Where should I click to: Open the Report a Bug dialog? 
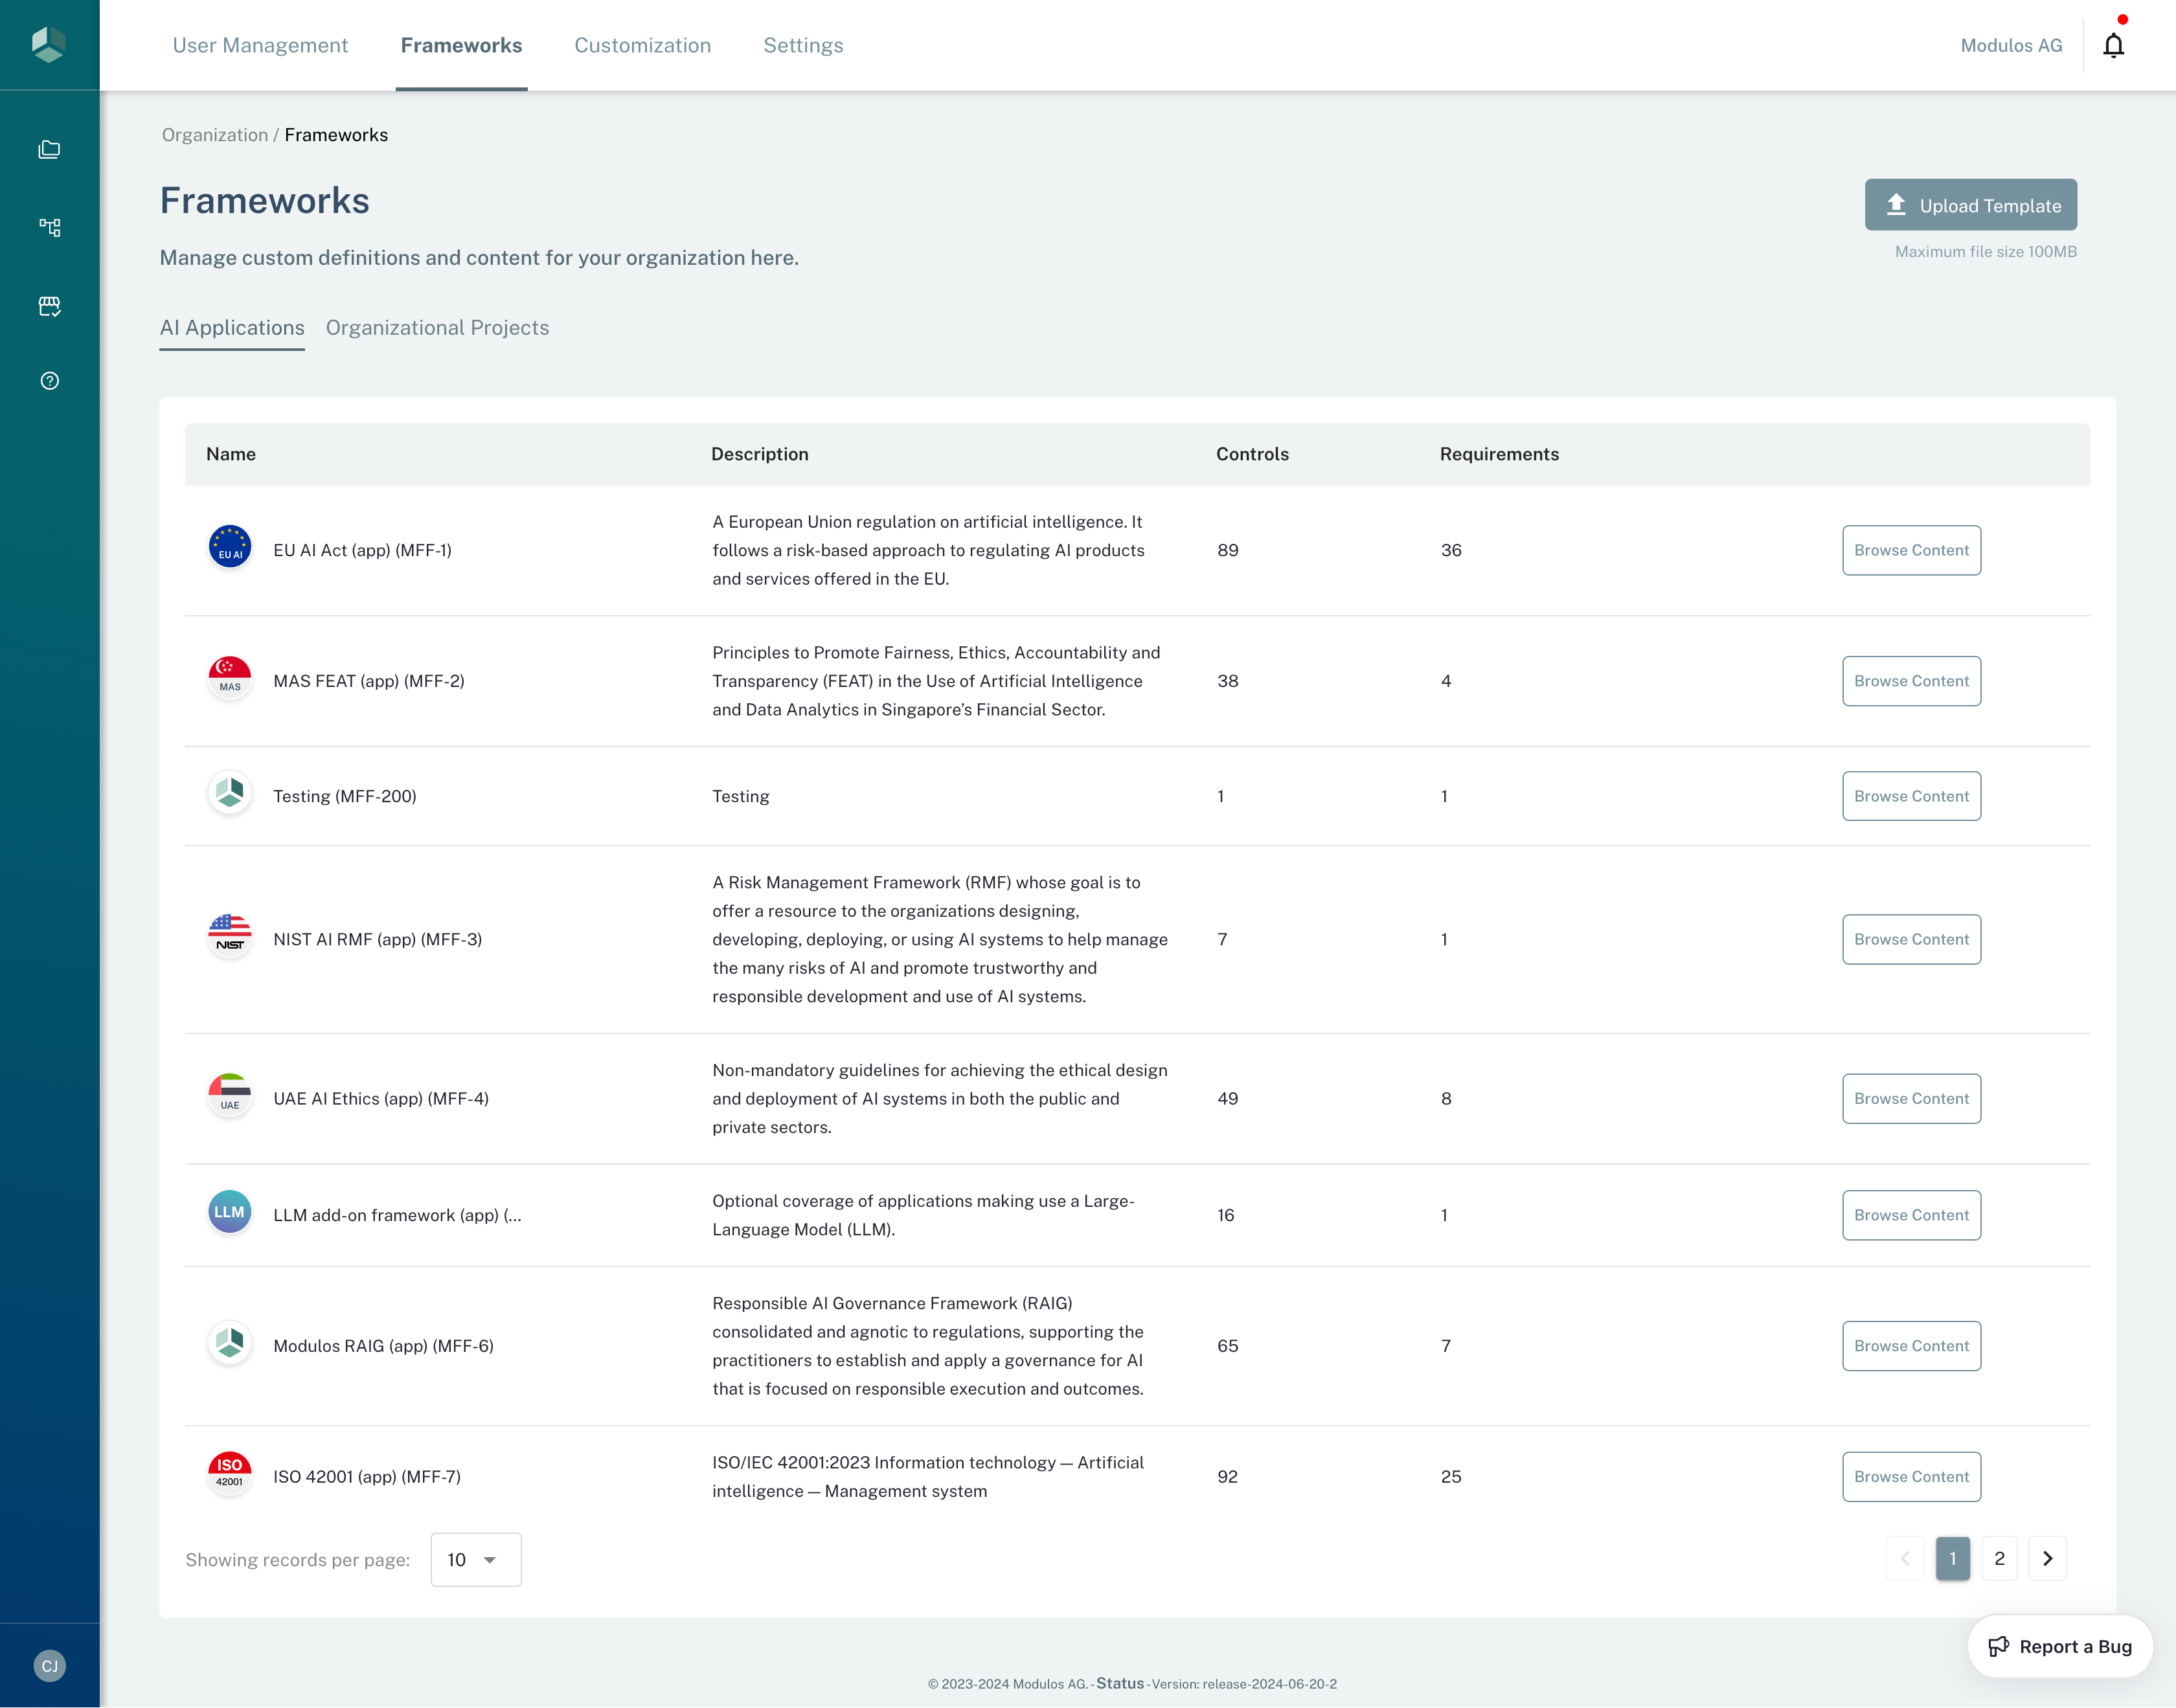click(2059, 1646)
